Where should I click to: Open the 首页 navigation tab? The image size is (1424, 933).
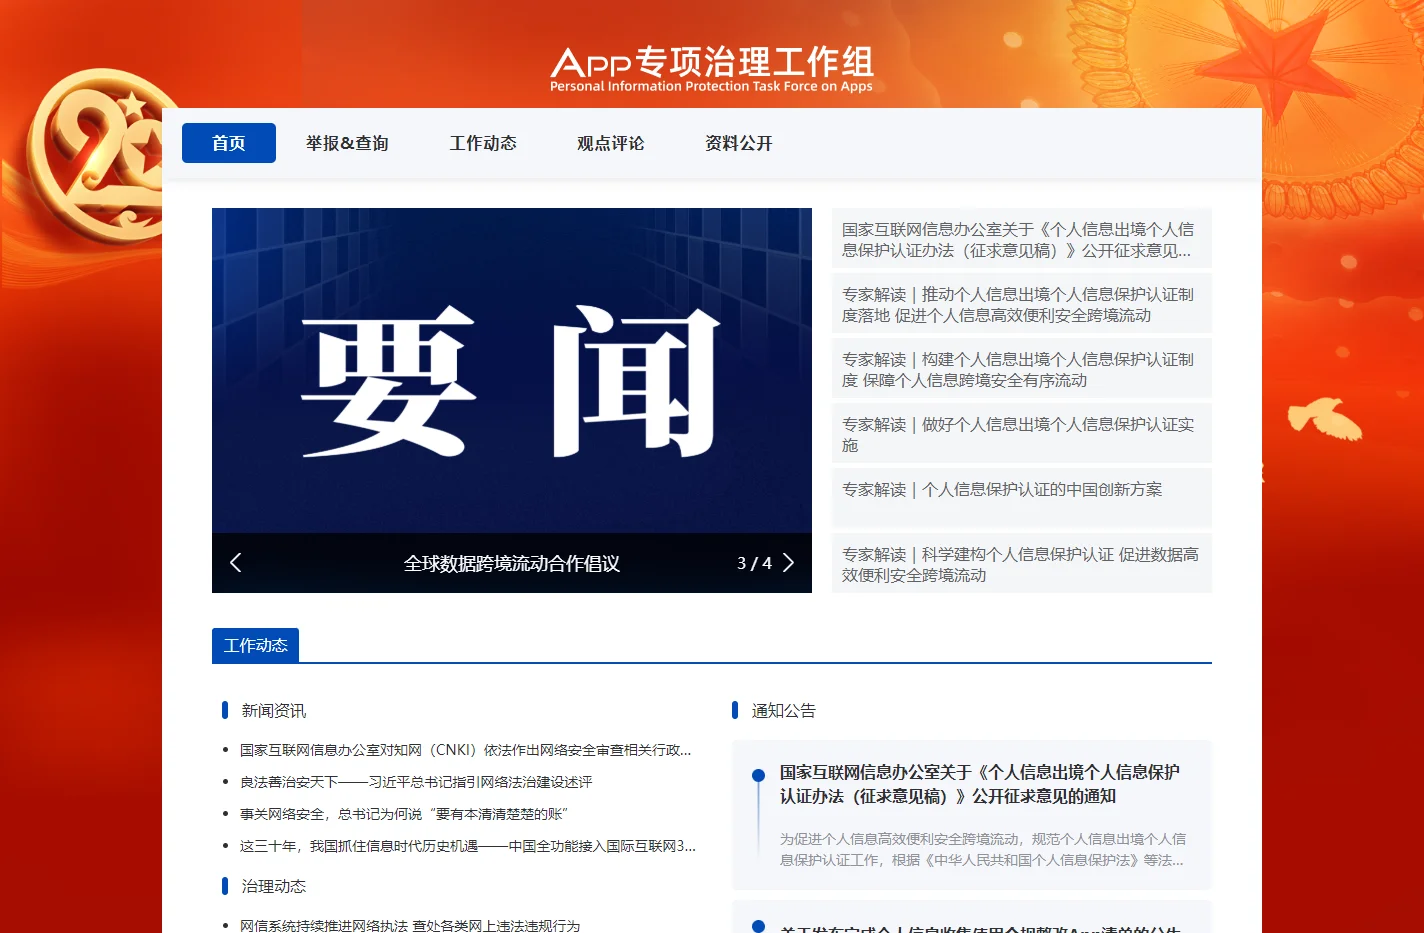229,143
